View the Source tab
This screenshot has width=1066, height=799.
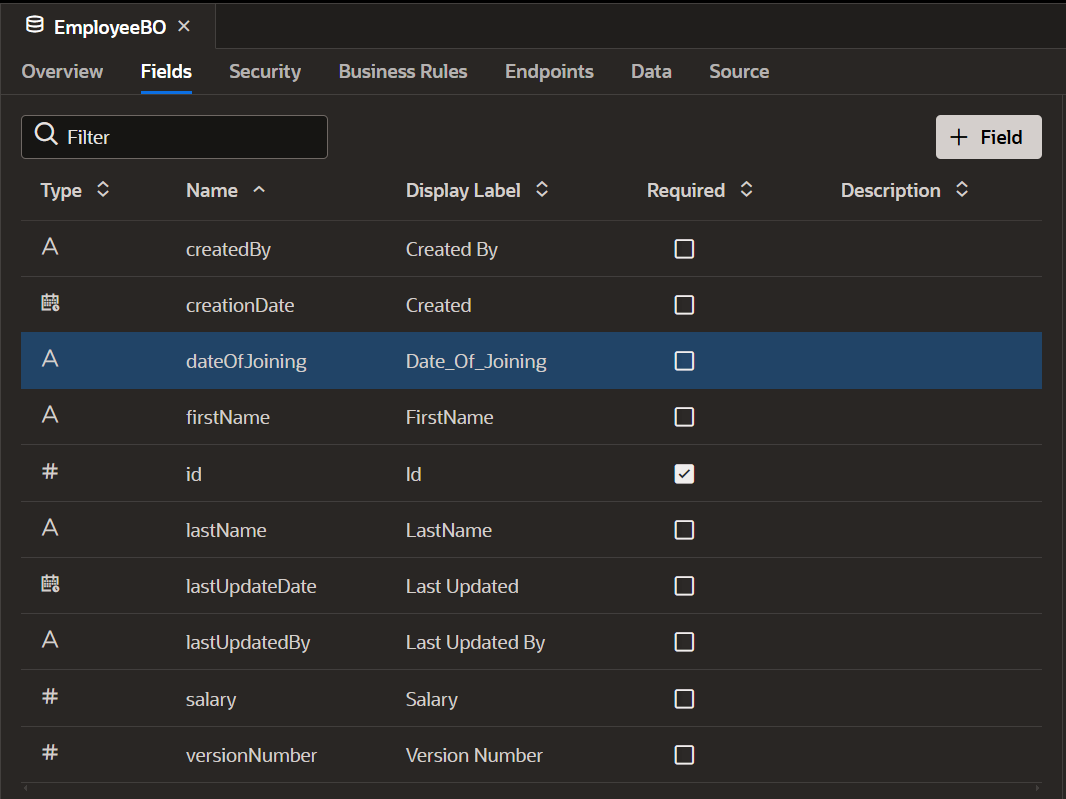[739, 71]
